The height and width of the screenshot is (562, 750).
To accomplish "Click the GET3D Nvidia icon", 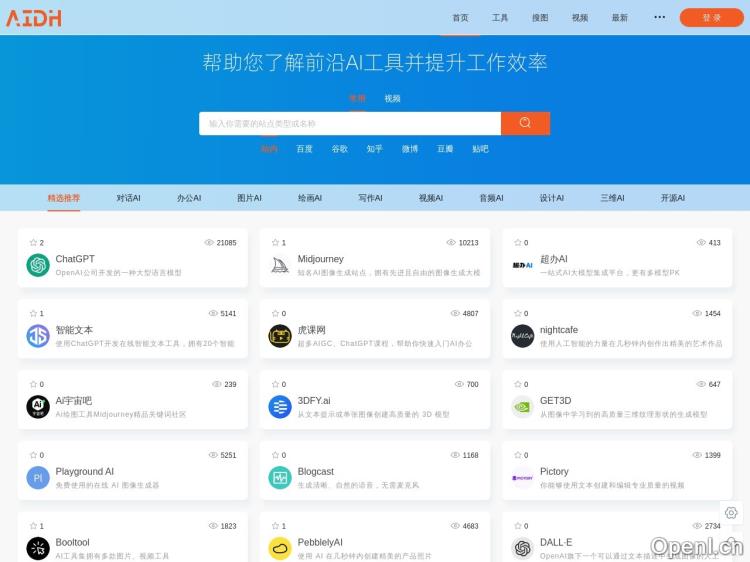I will click(x=522, y=407).
